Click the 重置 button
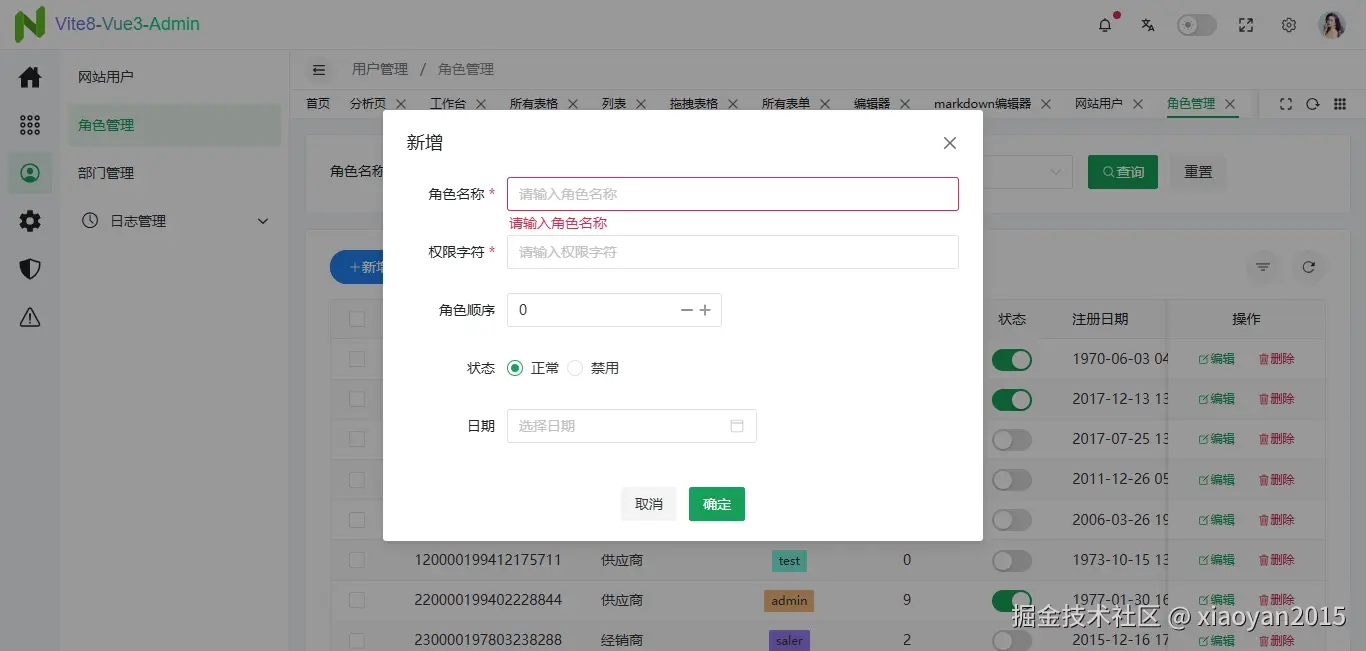1366x651 pixels. pyautogui.click(x=1198, y=172)
